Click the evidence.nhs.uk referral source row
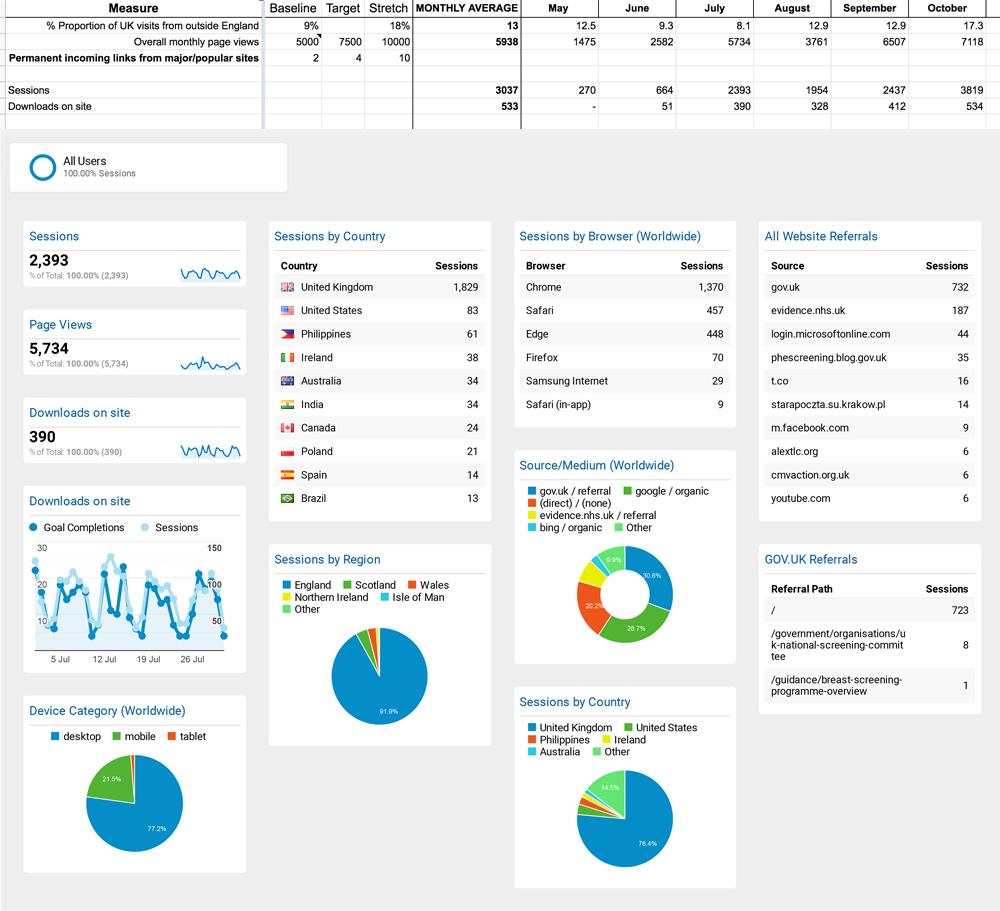Viewport: 1000px width, 911px height. pos(869,311)
